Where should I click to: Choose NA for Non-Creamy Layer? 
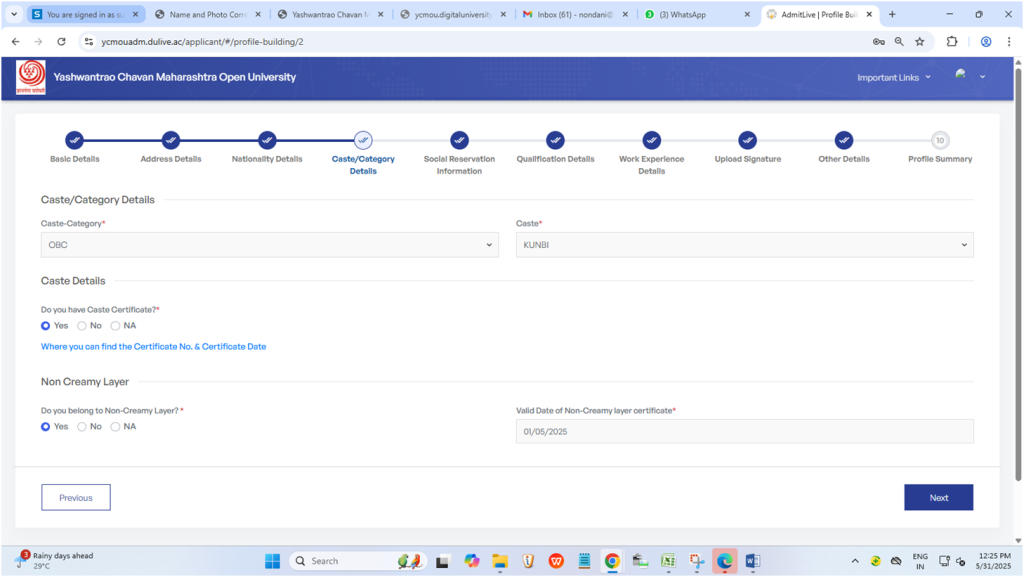116,427
